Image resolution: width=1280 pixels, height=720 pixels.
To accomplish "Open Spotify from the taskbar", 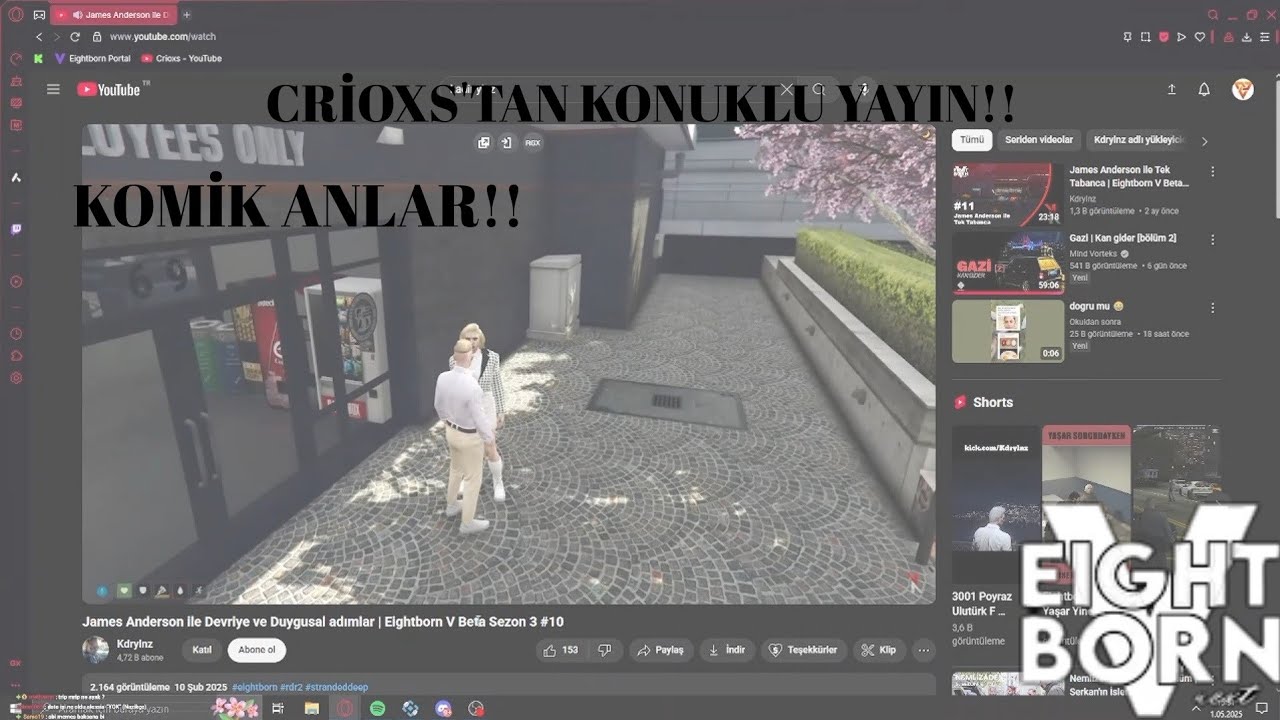I will [377, 708].
